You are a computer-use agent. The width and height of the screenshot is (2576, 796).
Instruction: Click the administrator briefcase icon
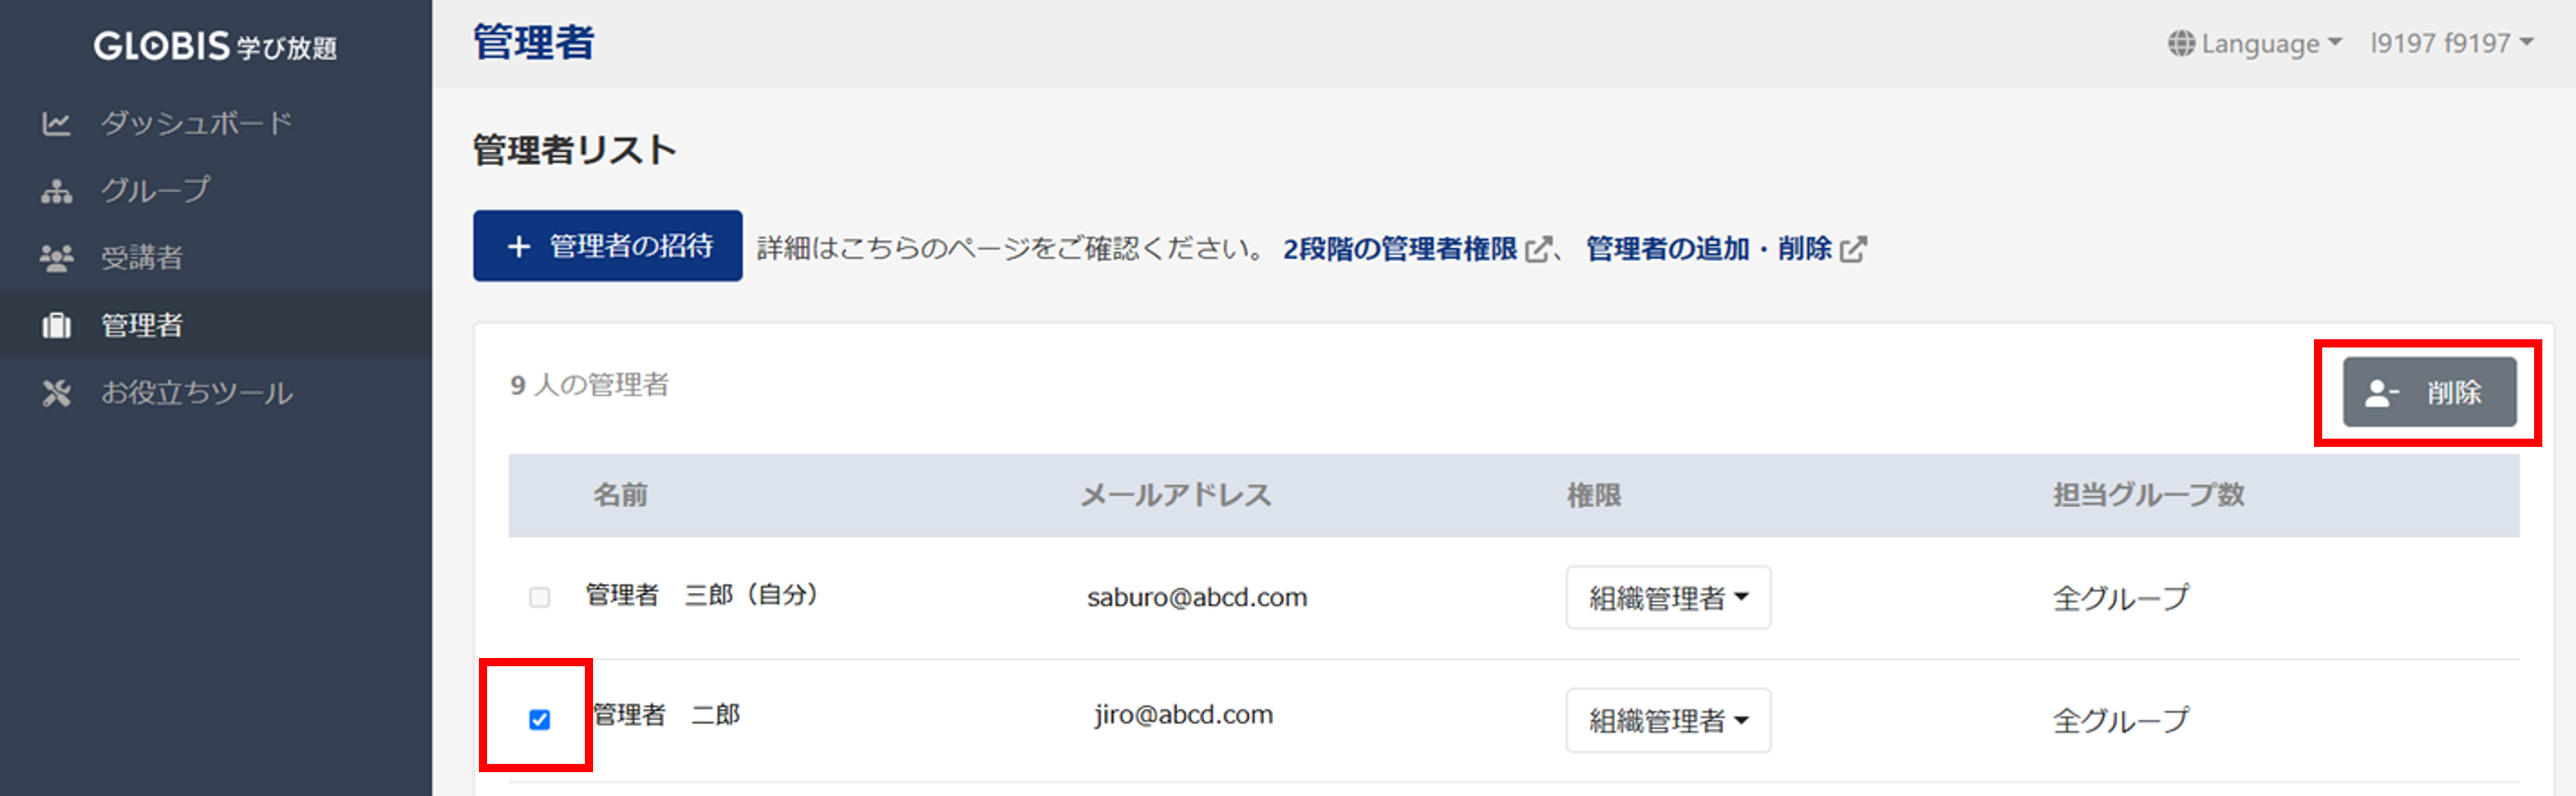56,325
